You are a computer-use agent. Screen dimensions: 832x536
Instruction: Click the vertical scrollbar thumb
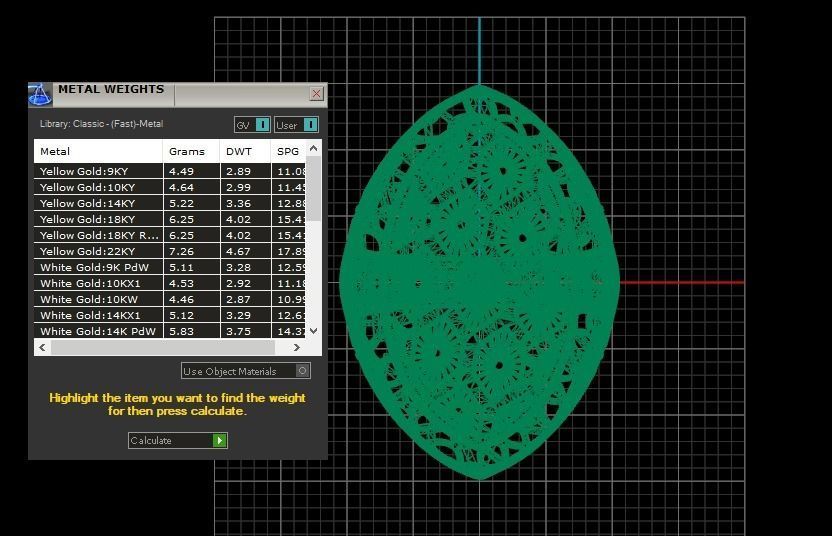[314, 189]
